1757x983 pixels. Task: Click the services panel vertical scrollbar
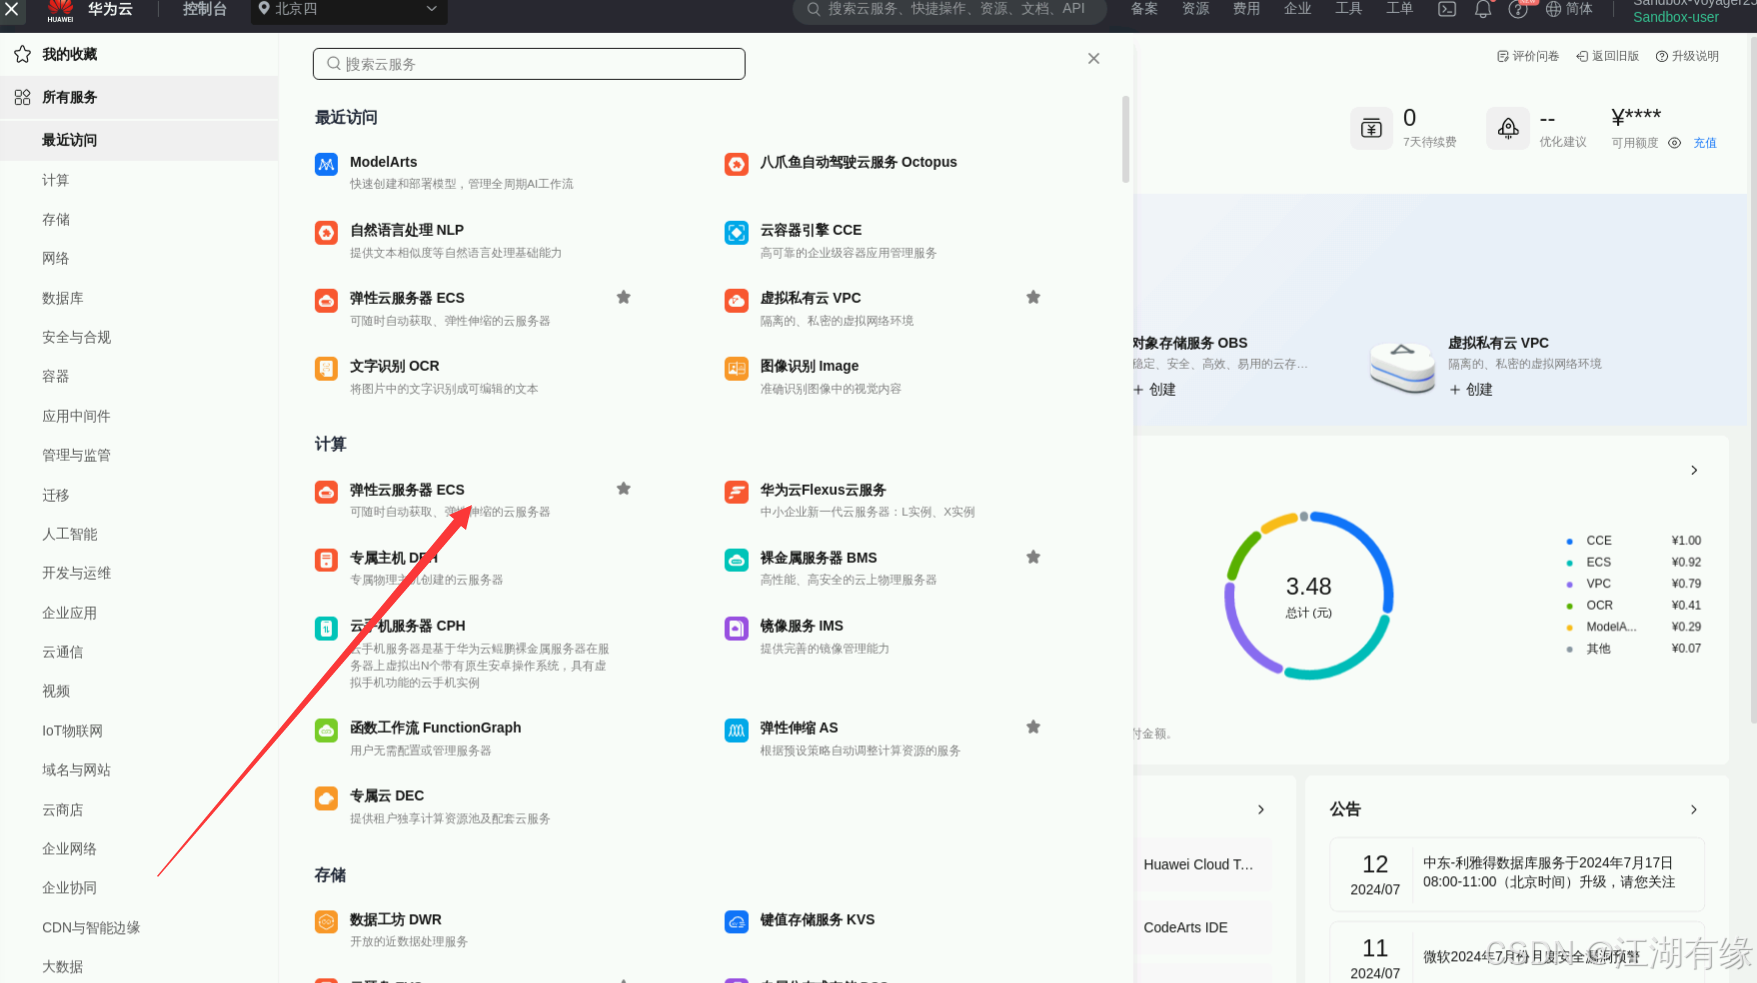[x=1126, y=139]
